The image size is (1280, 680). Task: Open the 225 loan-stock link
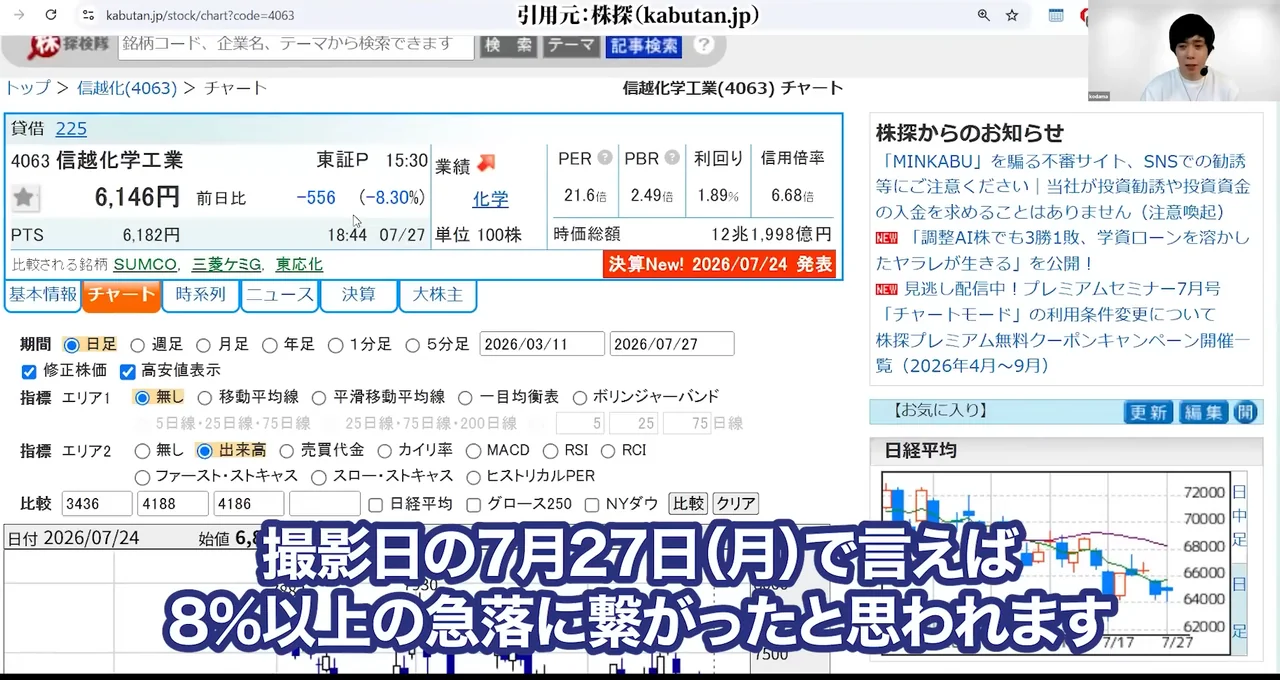point(71,128)
